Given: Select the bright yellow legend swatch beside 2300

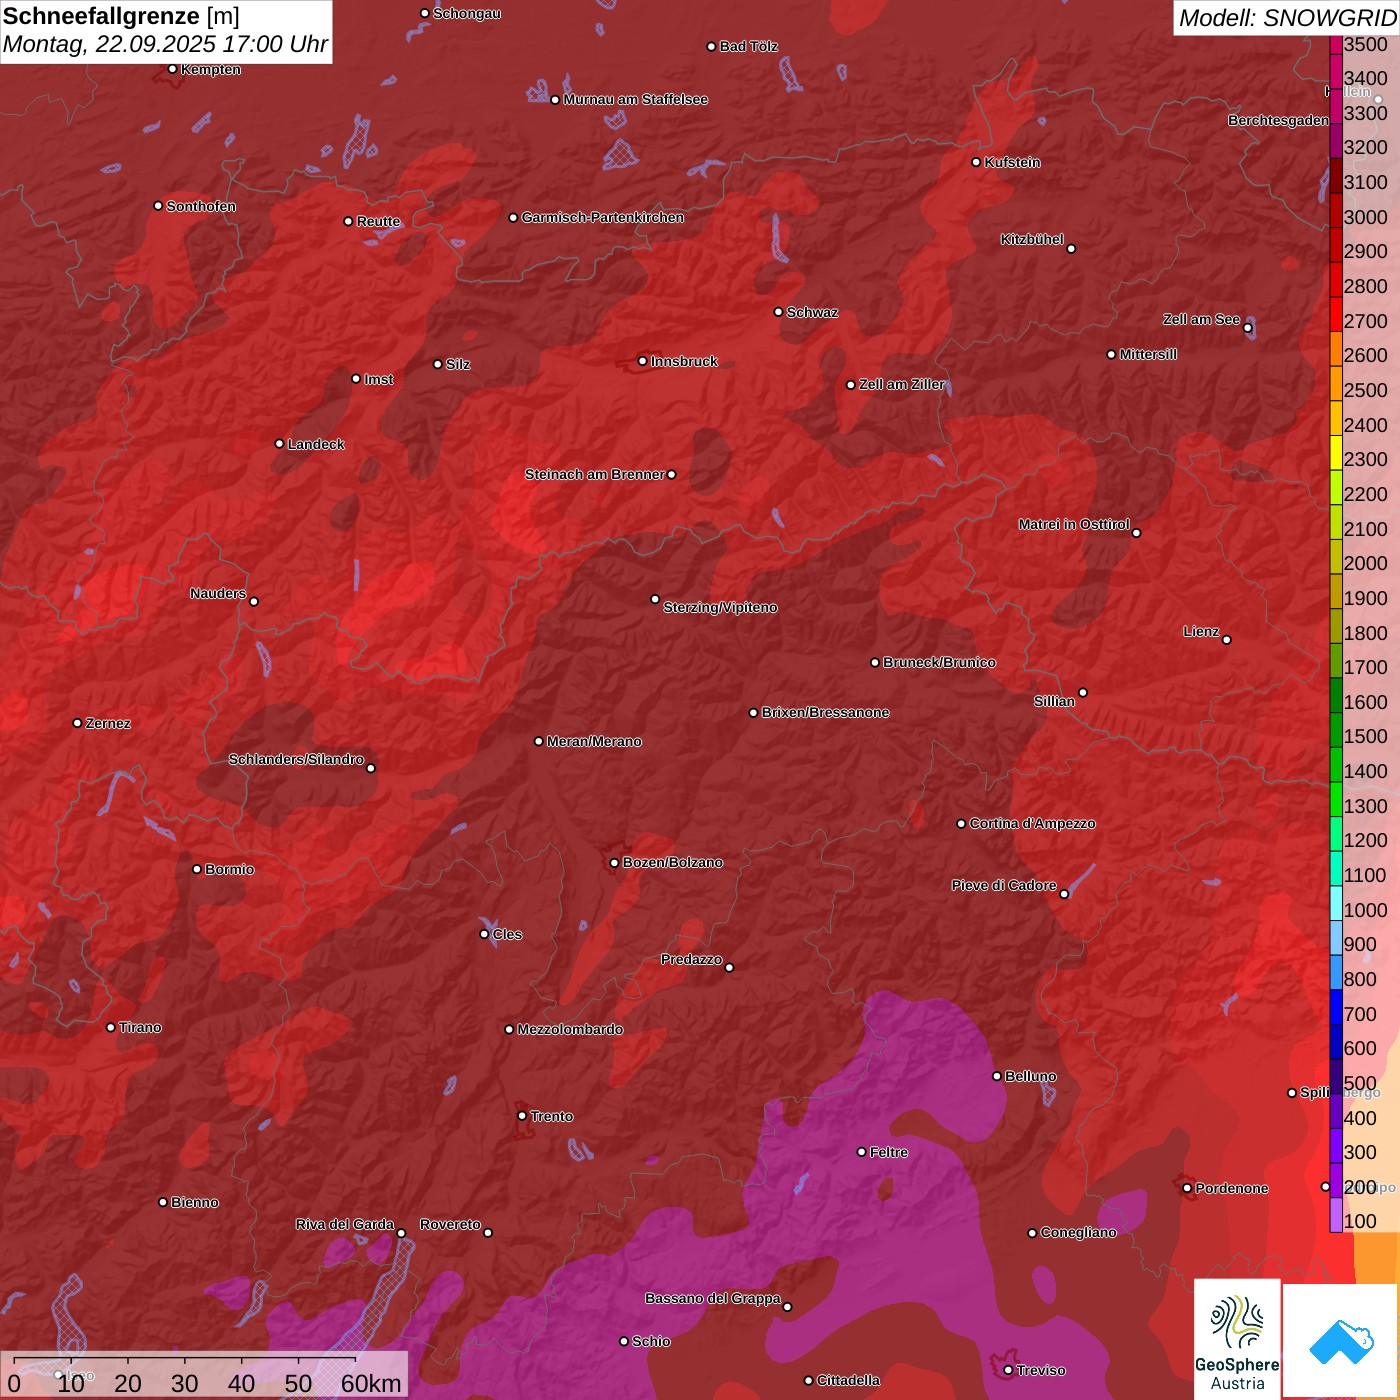Looking at the screenshot, I should coord(1336,453).
